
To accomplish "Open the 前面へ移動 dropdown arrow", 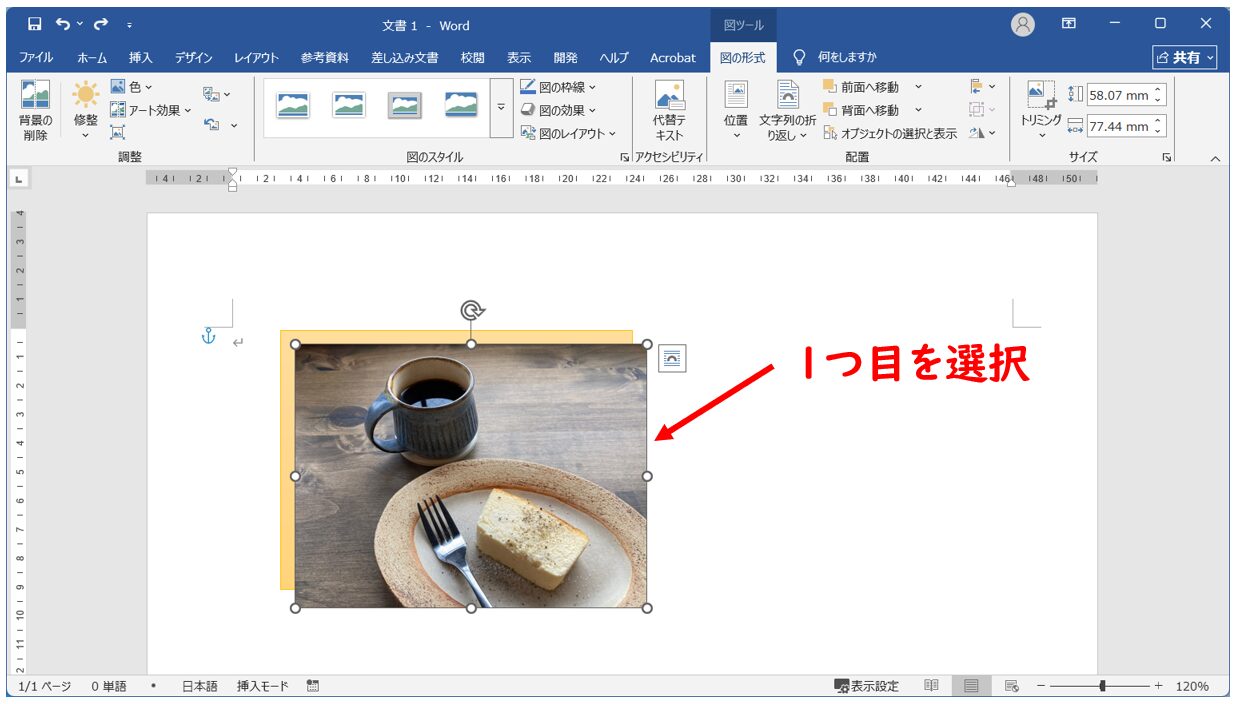I will pyautogui.click(x=919, y=87).
